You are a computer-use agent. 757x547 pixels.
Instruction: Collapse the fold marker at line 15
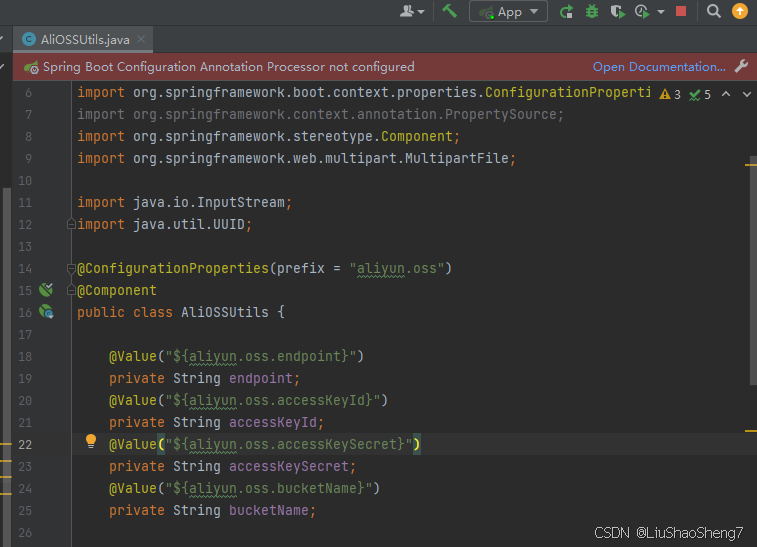point(71,290)
